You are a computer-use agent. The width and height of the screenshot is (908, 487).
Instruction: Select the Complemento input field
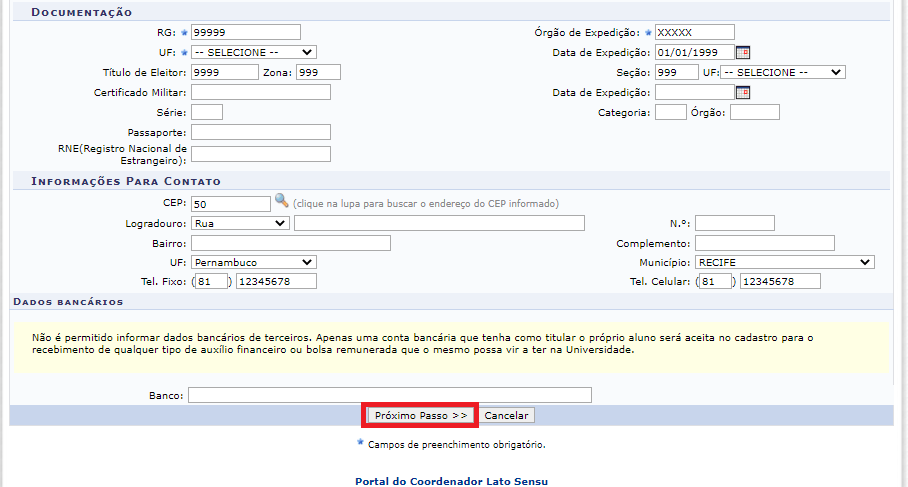coord(764,243)
